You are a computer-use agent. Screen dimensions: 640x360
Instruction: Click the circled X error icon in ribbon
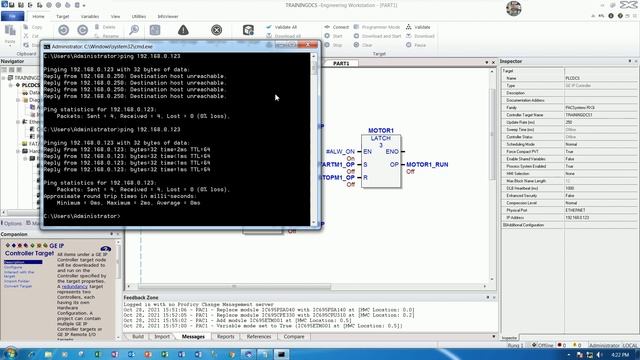217,30
